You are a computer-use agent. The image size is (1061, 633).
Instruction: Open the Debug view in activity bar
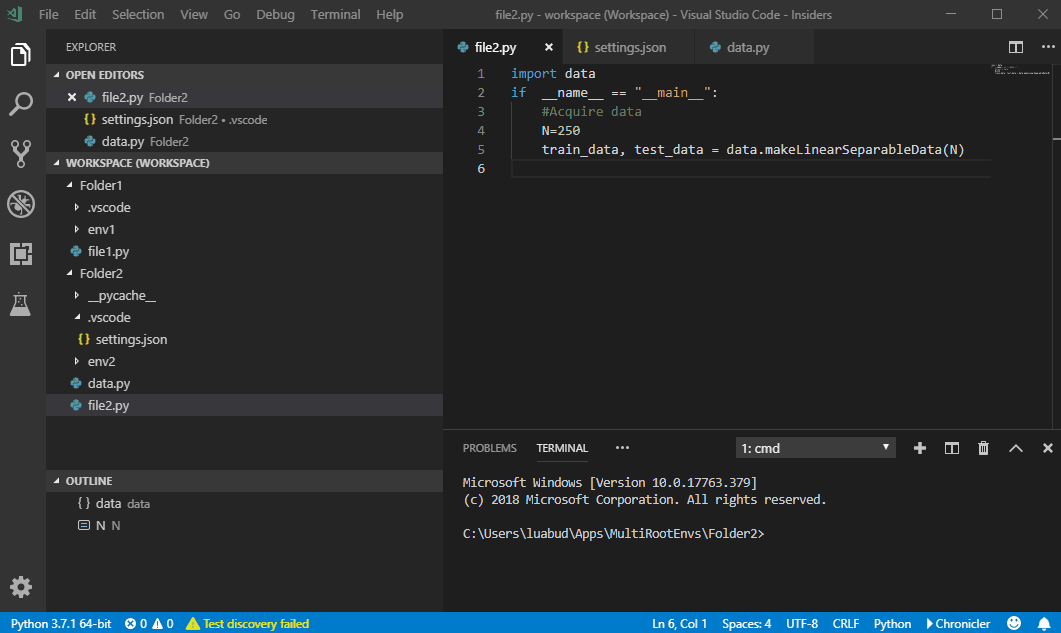click(21, 204)
